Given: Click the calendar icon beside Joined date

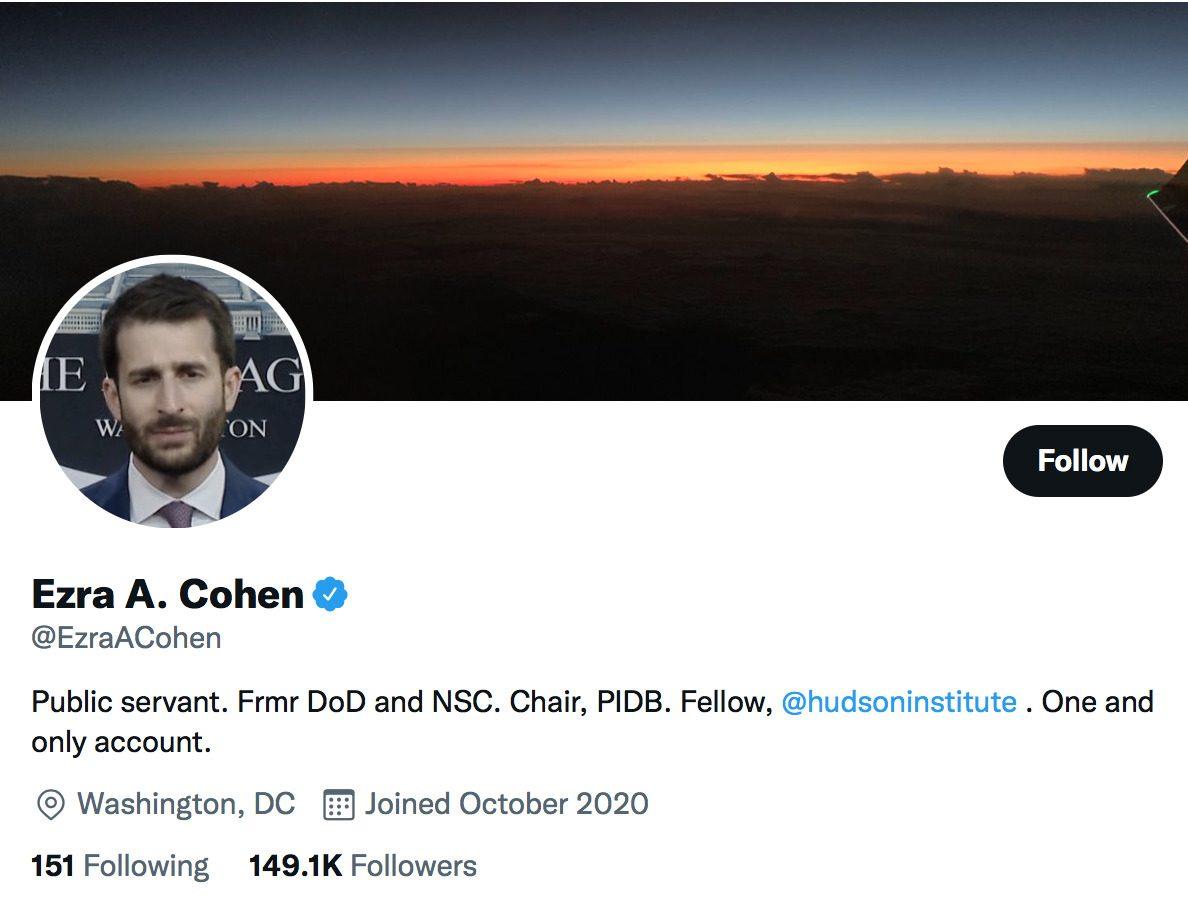Looking at the screenshot, I should pos(339,804).
